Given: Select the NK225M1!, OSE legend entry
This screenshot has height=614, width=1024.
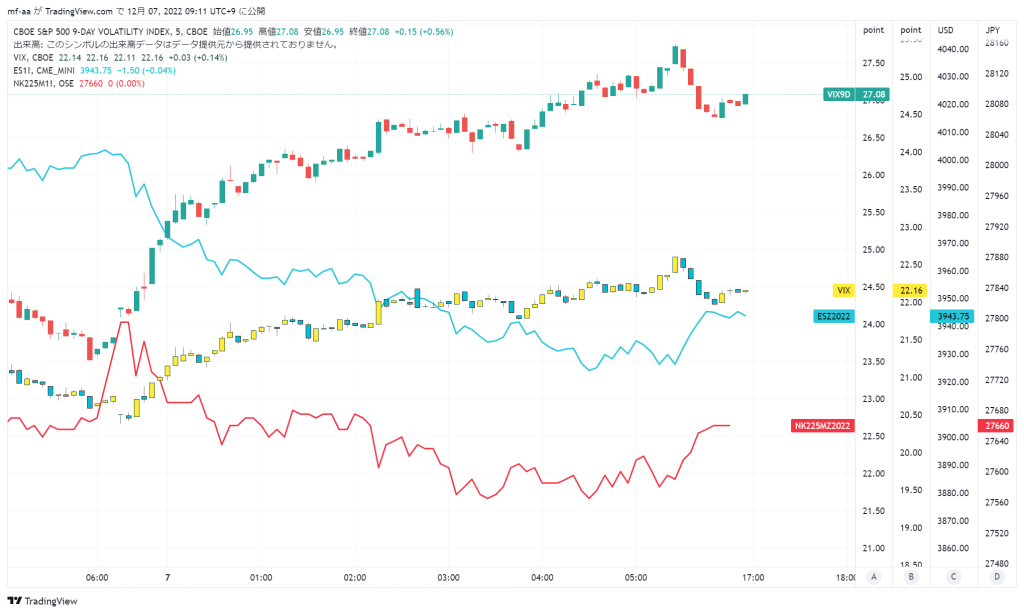Looking at the screenshot, I should (44, 84).
